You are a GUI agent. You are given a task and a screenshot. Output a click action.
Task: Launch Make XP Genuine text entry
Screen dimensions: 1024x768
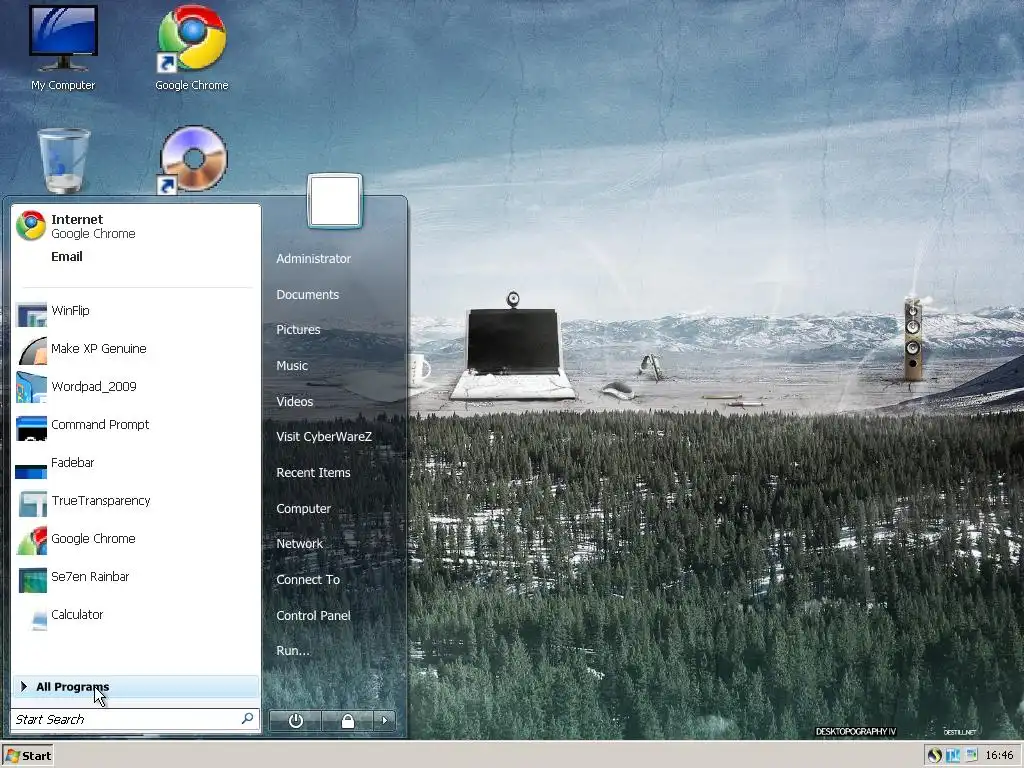pyautogui.click(x=99, y=349)
